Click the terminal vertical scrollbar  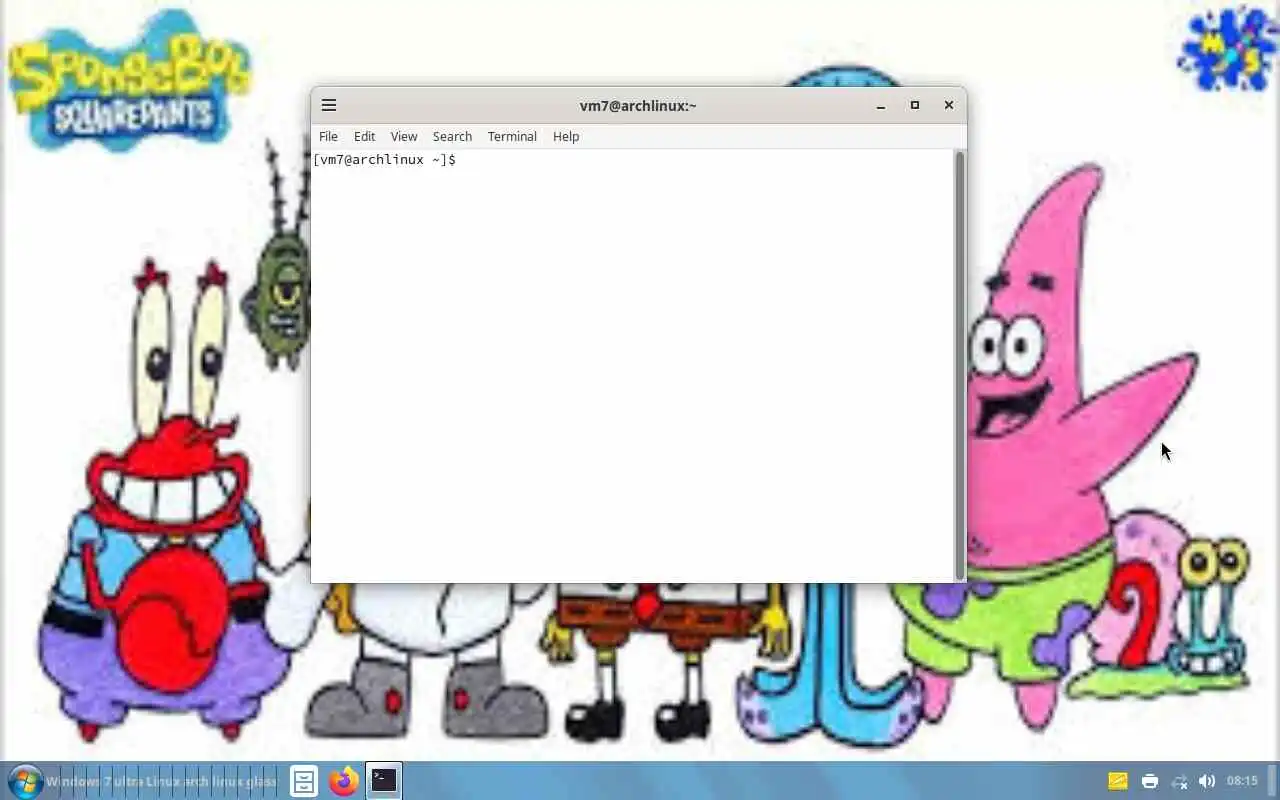(x=960, y=365)
